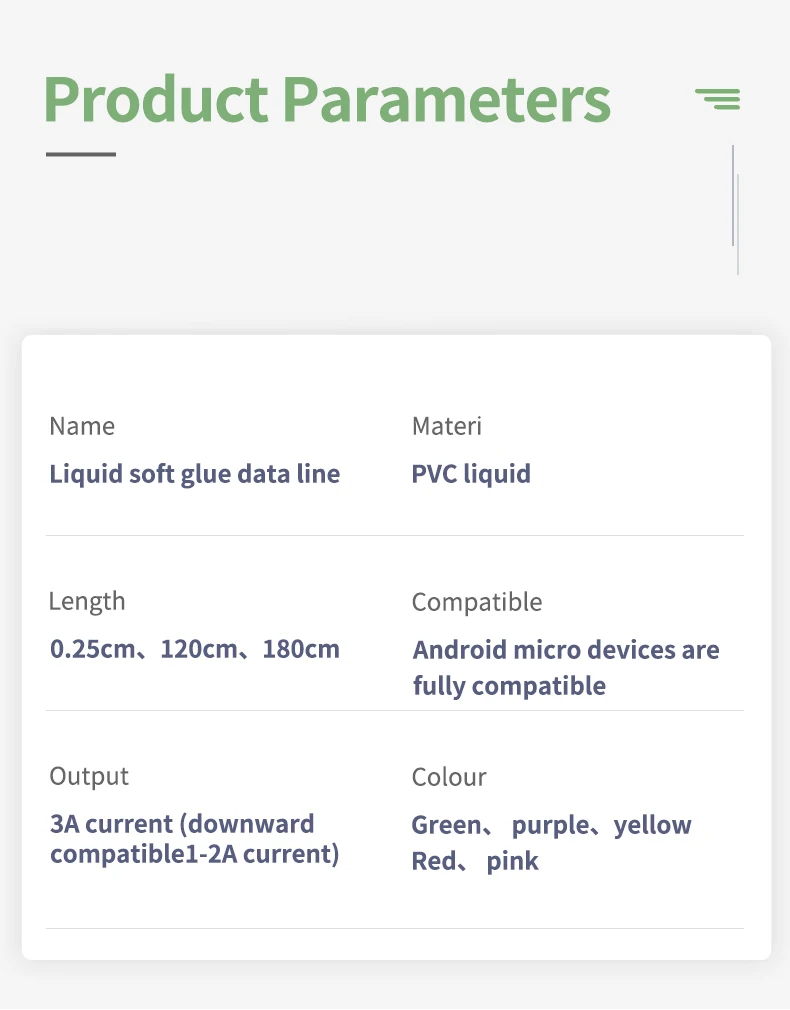The height and width of the screenshot is (1010, 790).
Task: Open the green three-line menu icon
Action: point(718,98)
